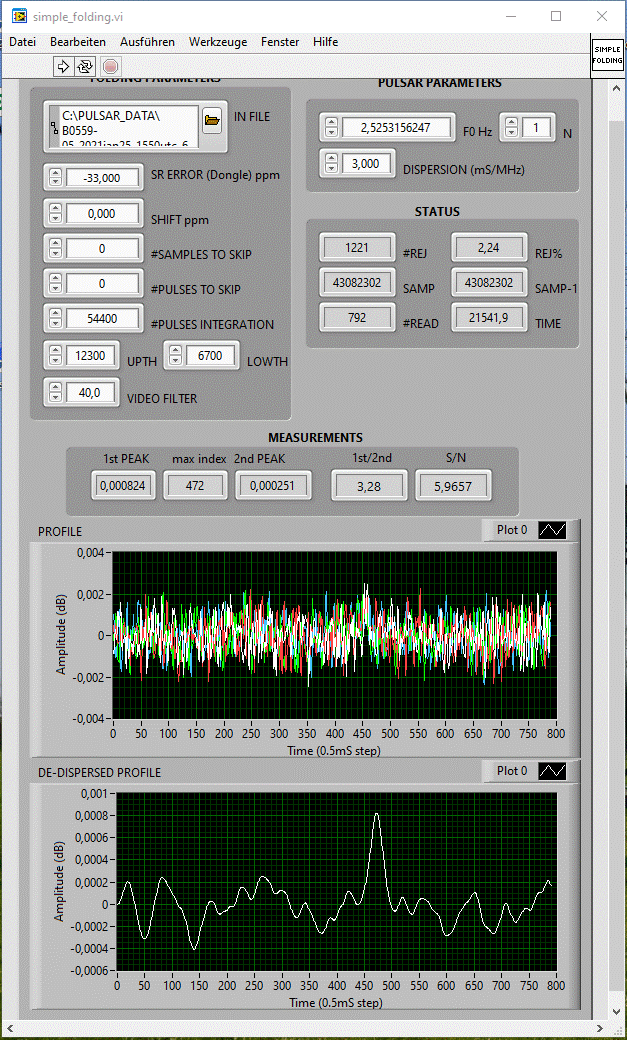Click the SR ERROR ppm value field
Screen dimensions: 627x1040
click(103, 178)
